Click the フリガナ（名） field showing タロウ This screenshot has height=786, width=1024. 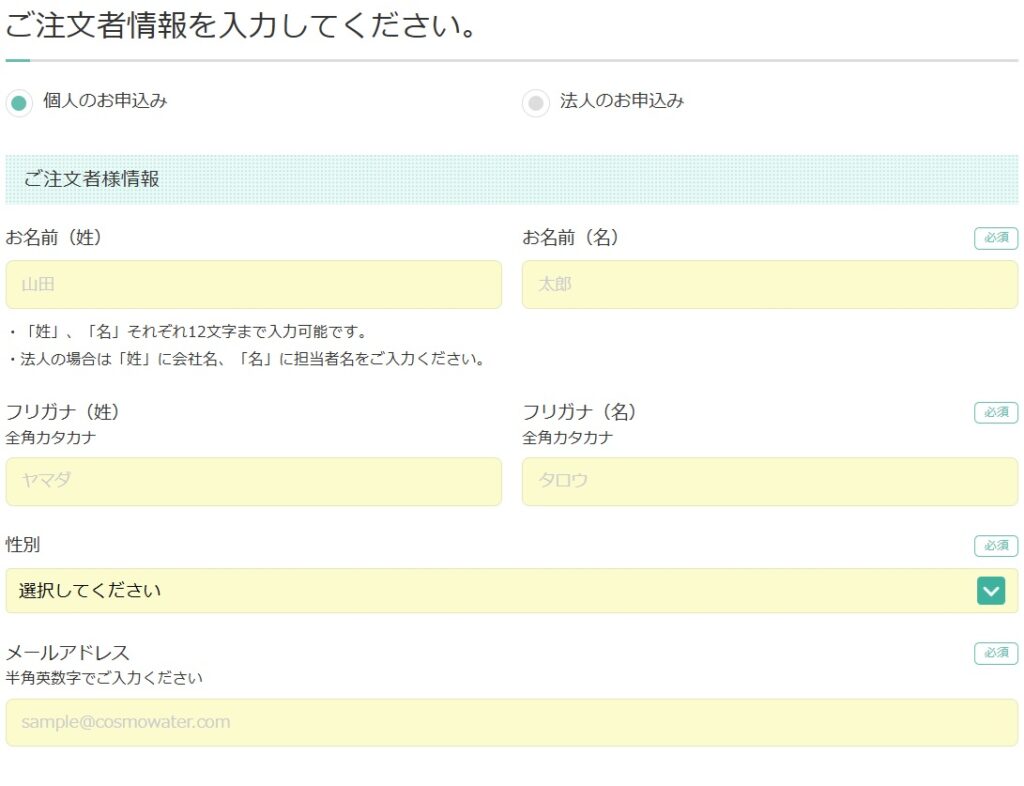(769, 481)
